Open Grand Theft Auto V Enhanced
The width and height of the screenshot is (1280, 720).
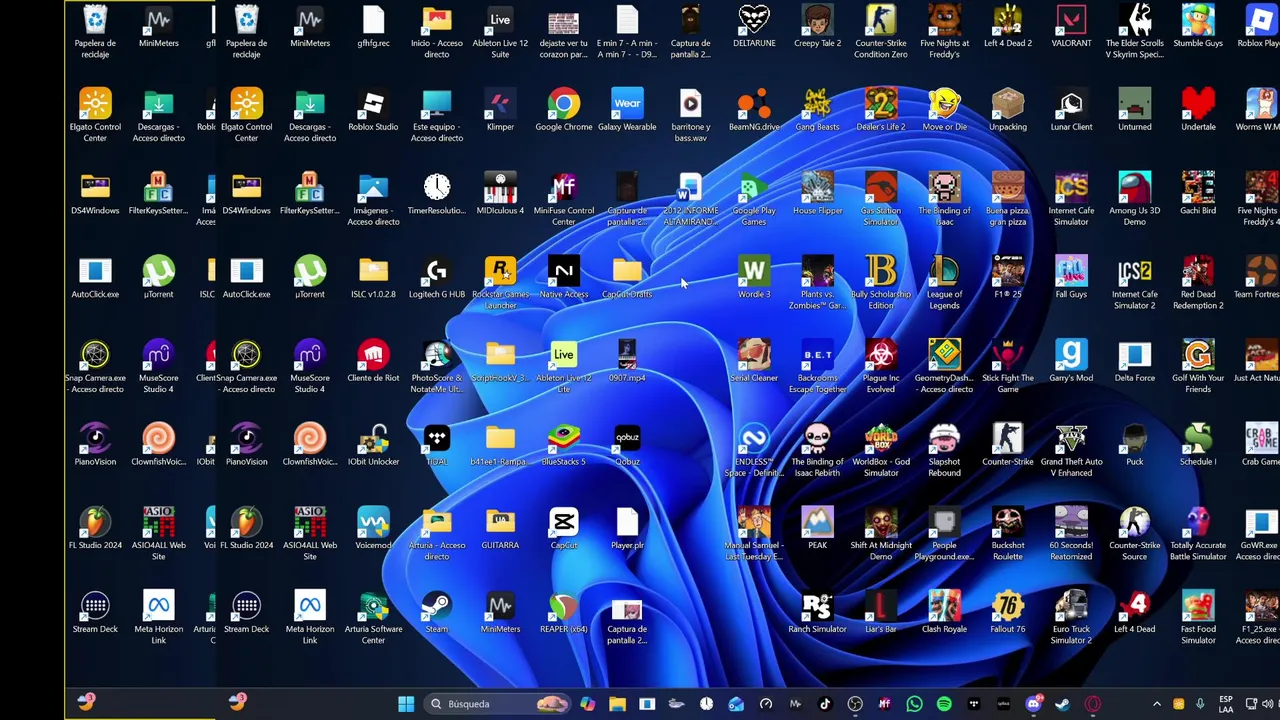pyautogui.click(x=1071, y=451)
